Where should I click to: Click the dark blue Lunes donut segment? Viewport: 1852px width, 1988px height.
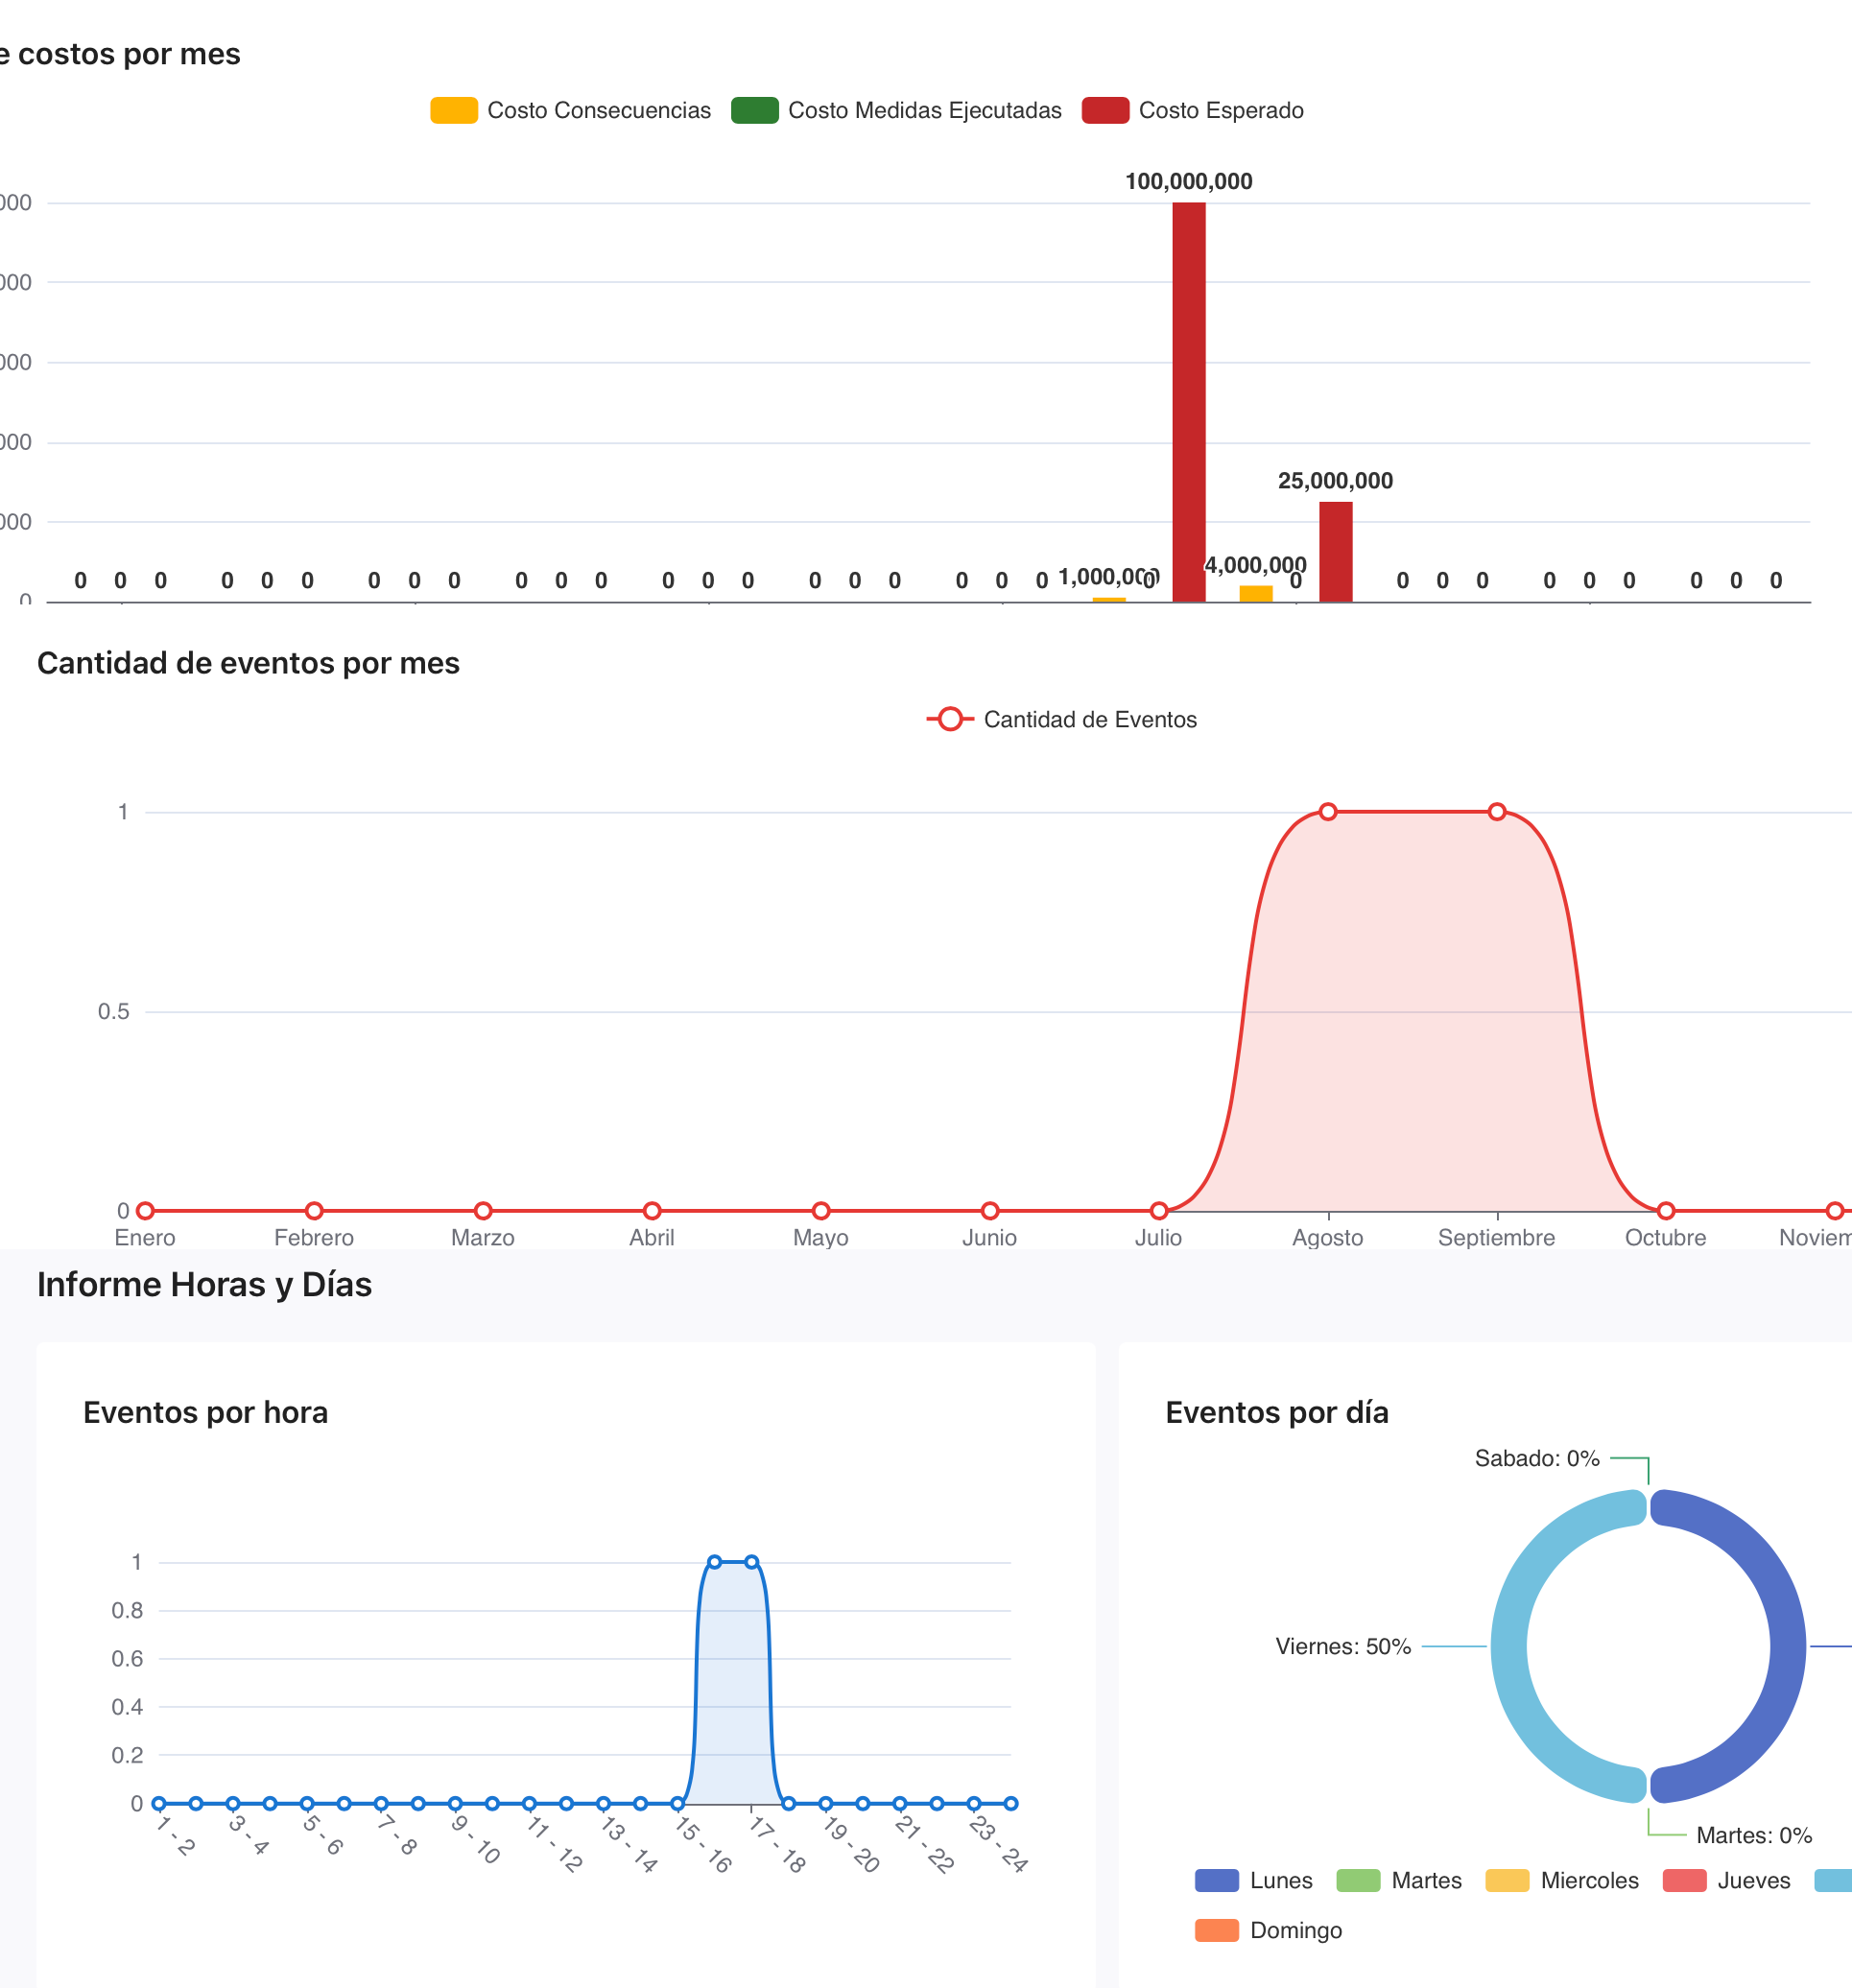(1786, 1646)
